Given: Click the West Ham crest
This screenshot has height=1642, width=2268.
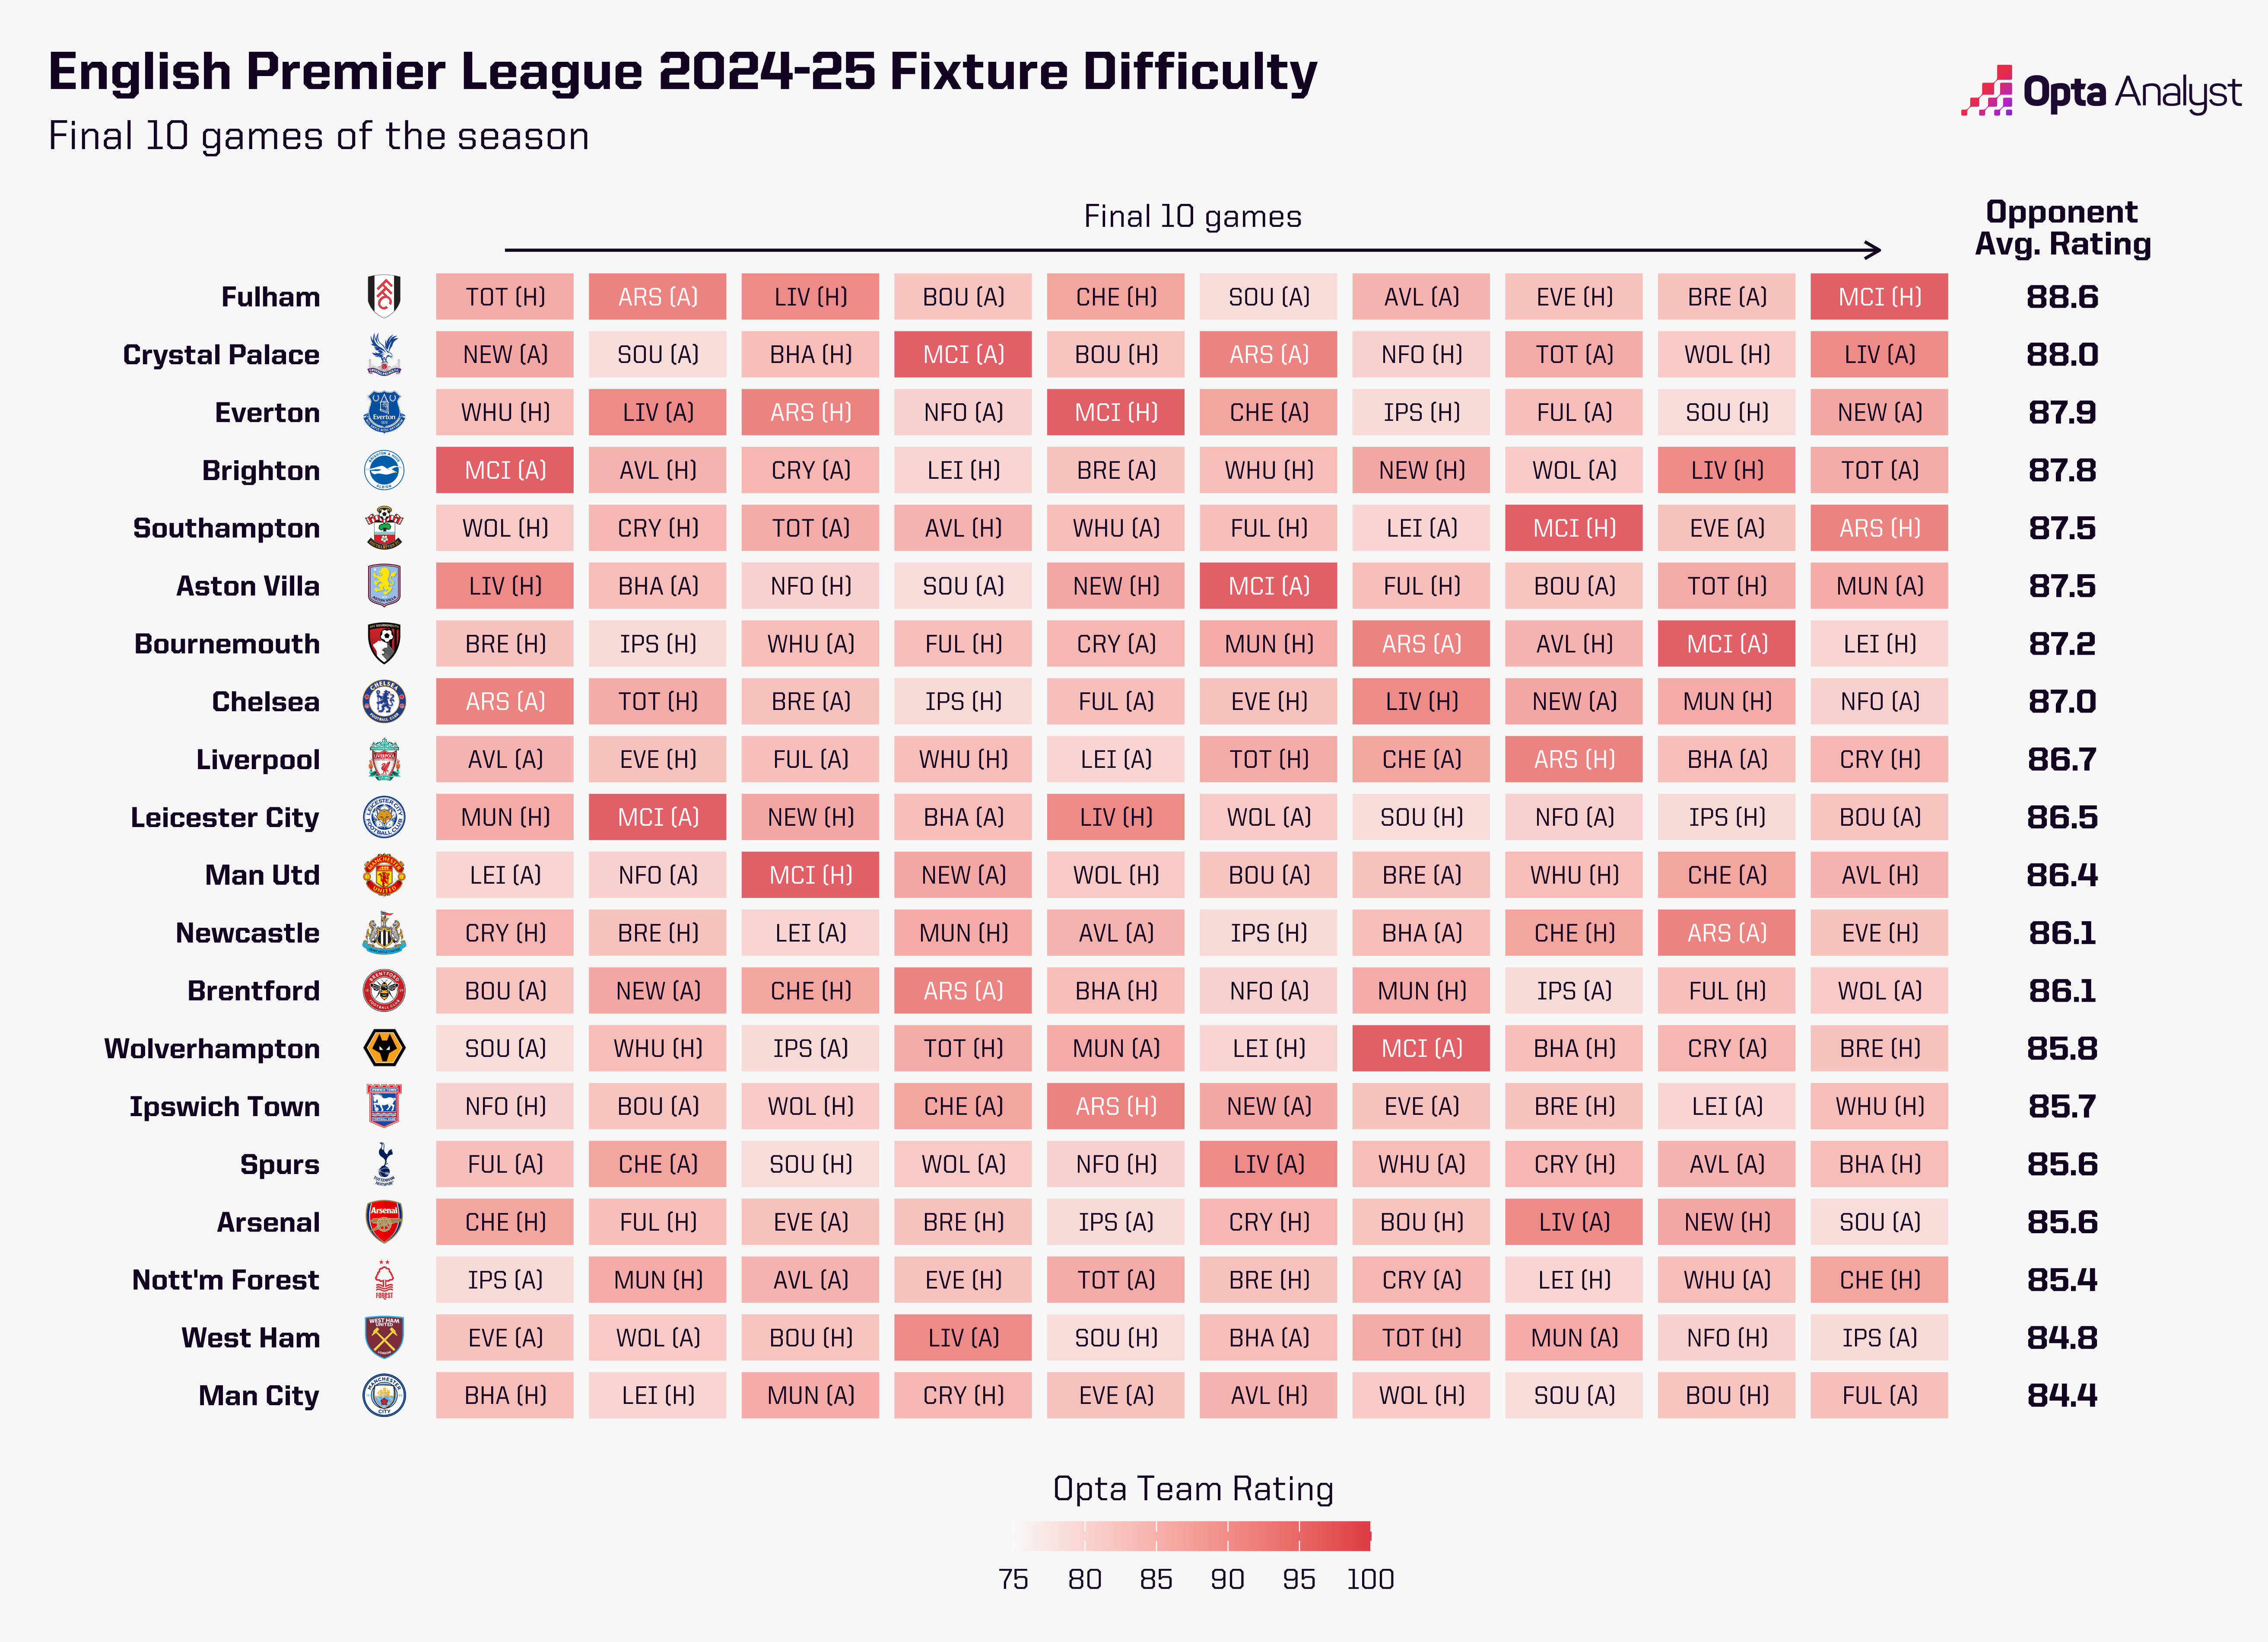Looking at the screenshot, I should click(x=384, y=1338).
